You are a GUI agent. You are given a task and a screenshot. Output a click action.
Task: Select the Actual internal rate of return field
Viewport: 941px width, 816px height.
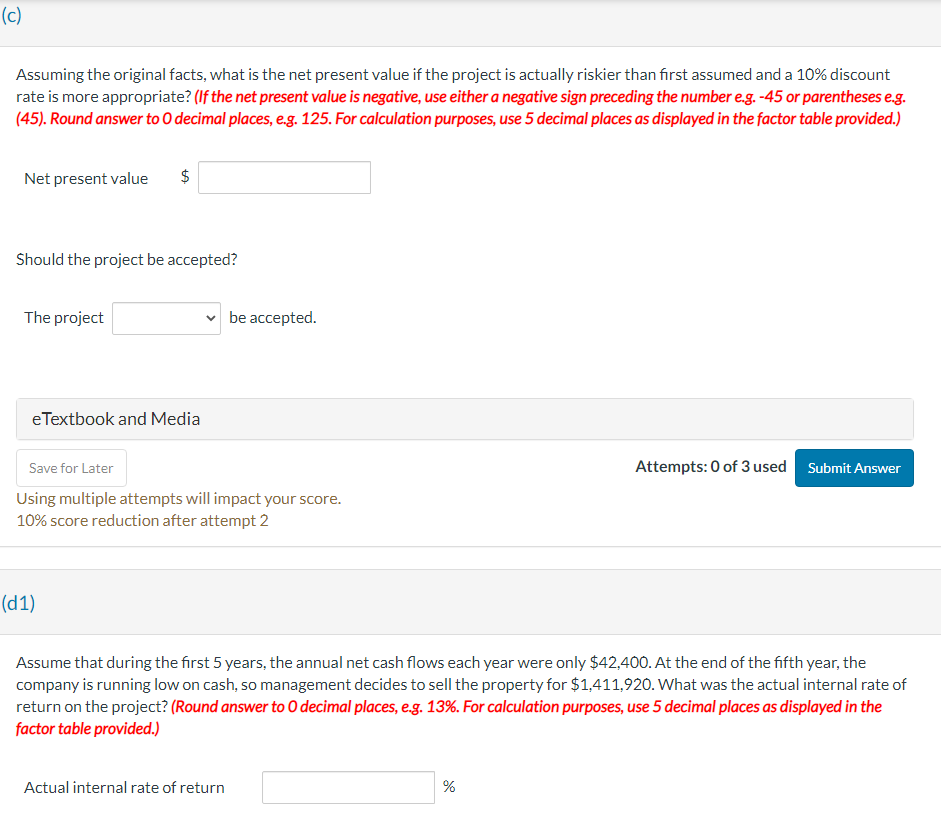[x=348, y=787]
